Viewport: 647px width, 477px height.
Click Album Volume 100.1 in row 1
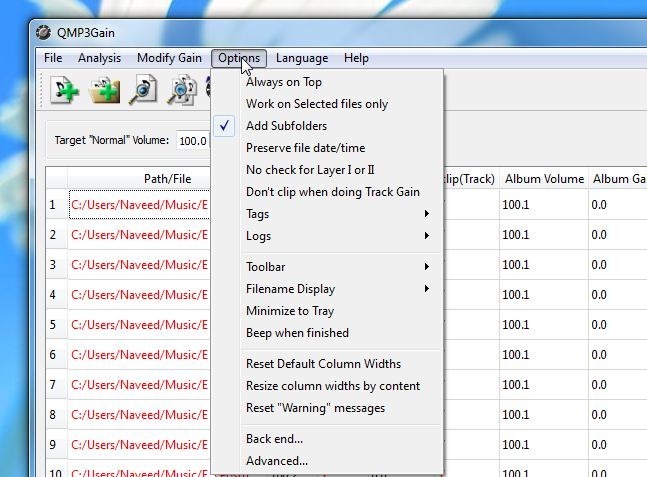pos(544,205)
